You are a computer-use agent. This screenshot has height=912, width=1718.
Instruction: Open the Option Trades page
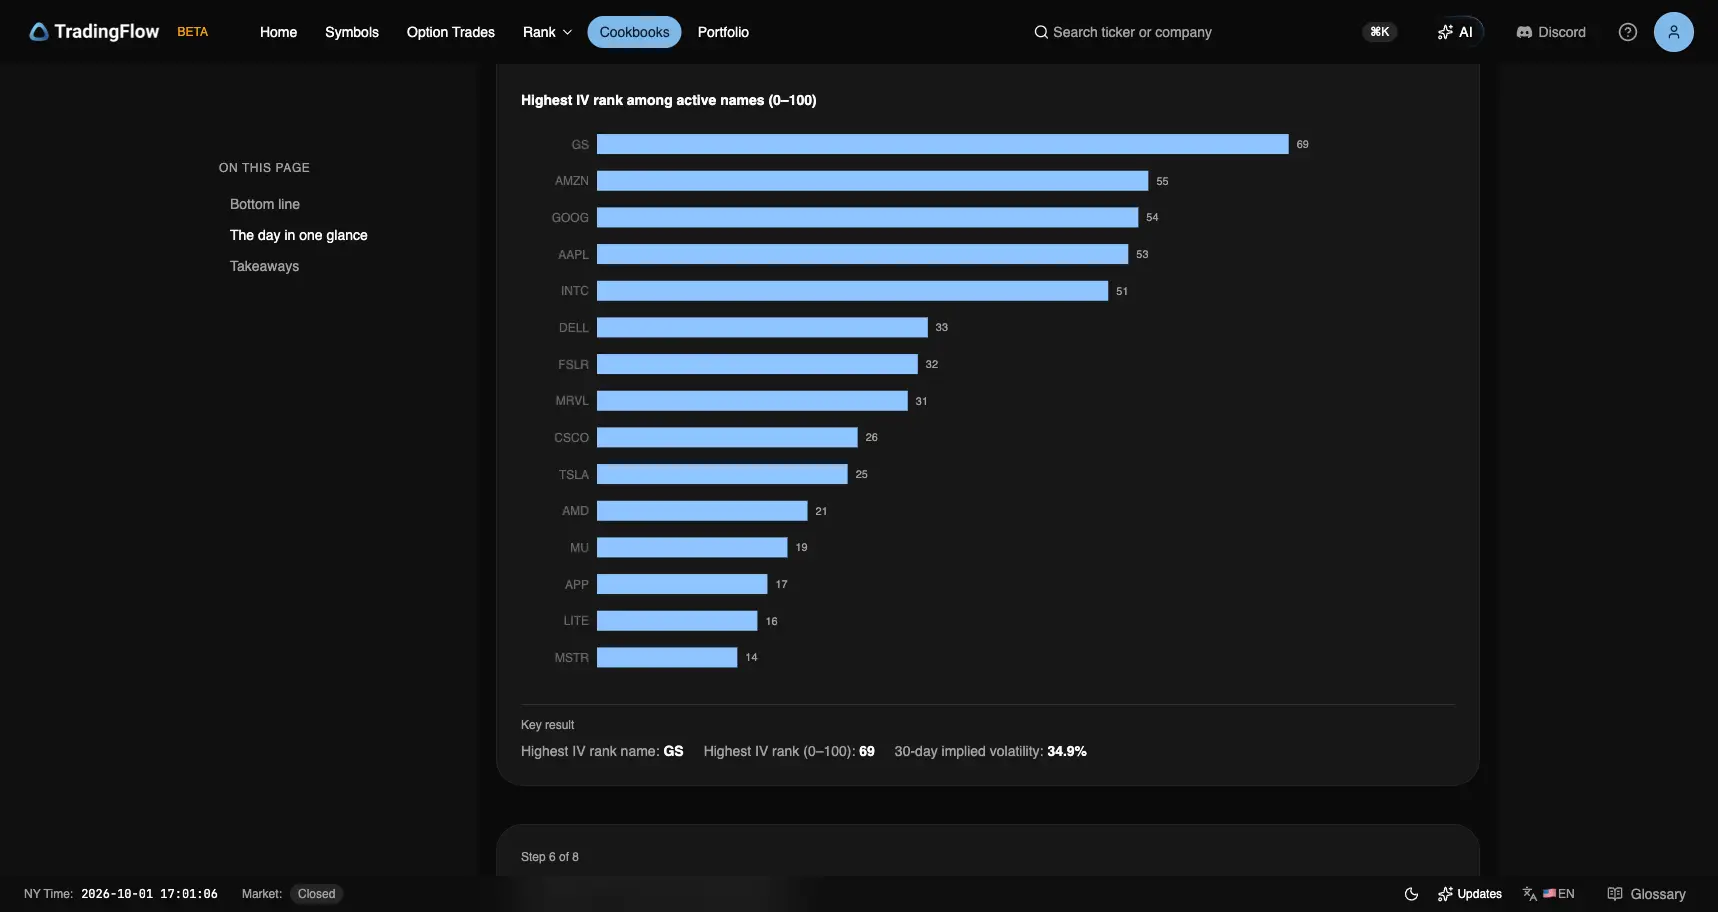click(x=450, y=32)
